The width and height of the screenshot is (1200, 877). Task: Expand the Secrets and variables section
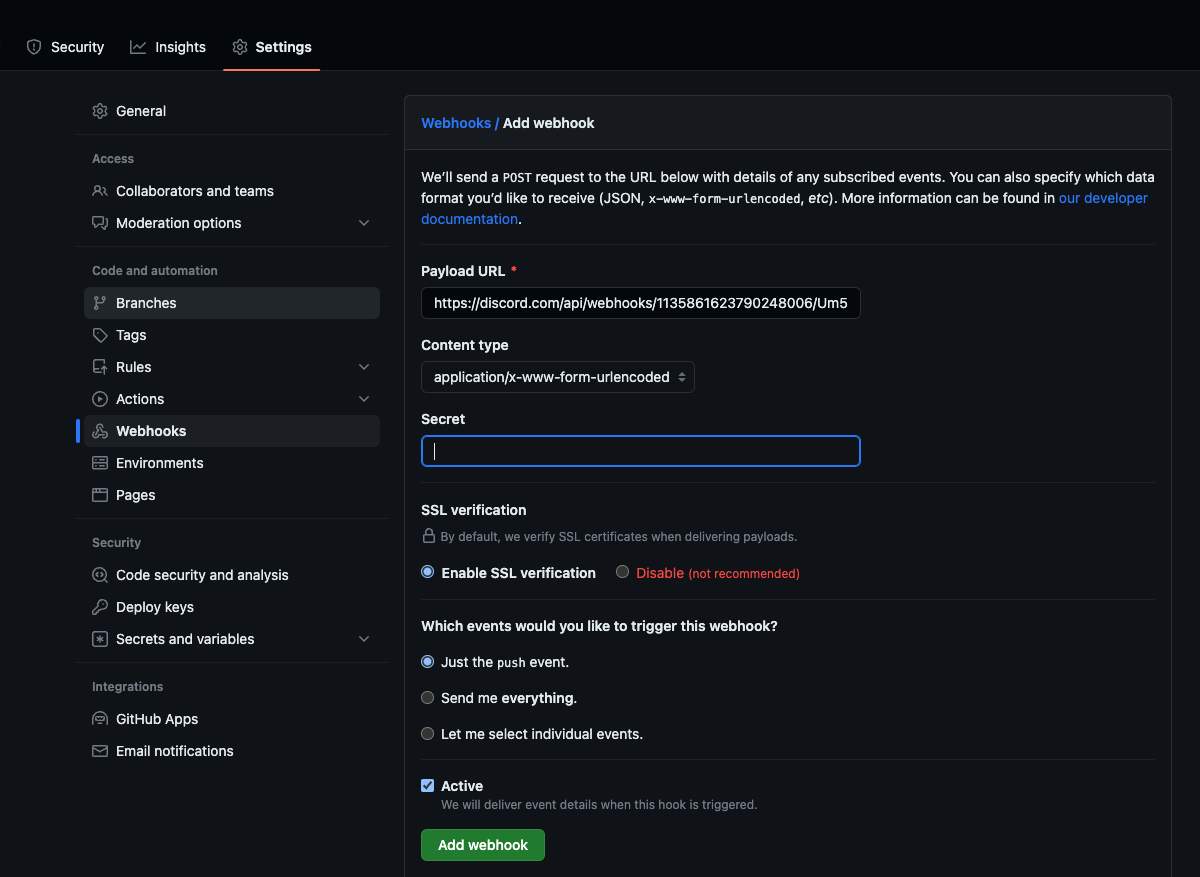point(364,639)
